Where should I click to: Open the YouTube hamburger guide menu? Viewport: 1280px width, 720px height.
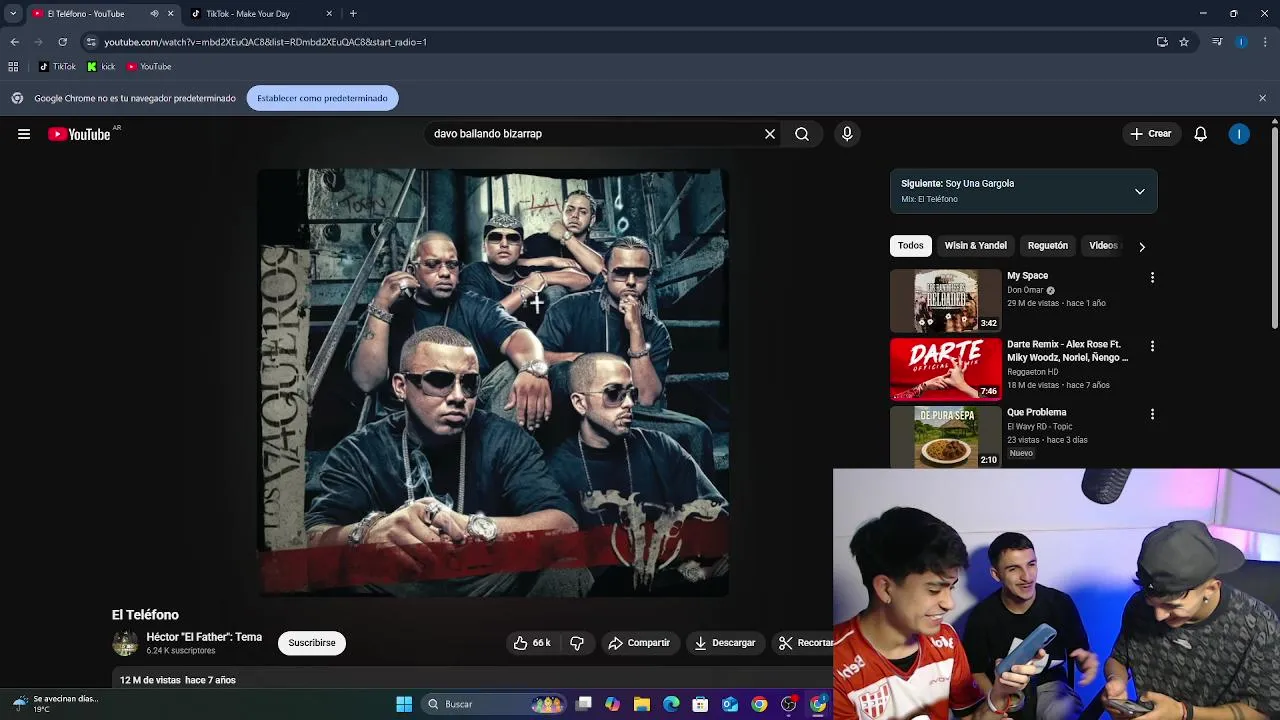point(24,134)
